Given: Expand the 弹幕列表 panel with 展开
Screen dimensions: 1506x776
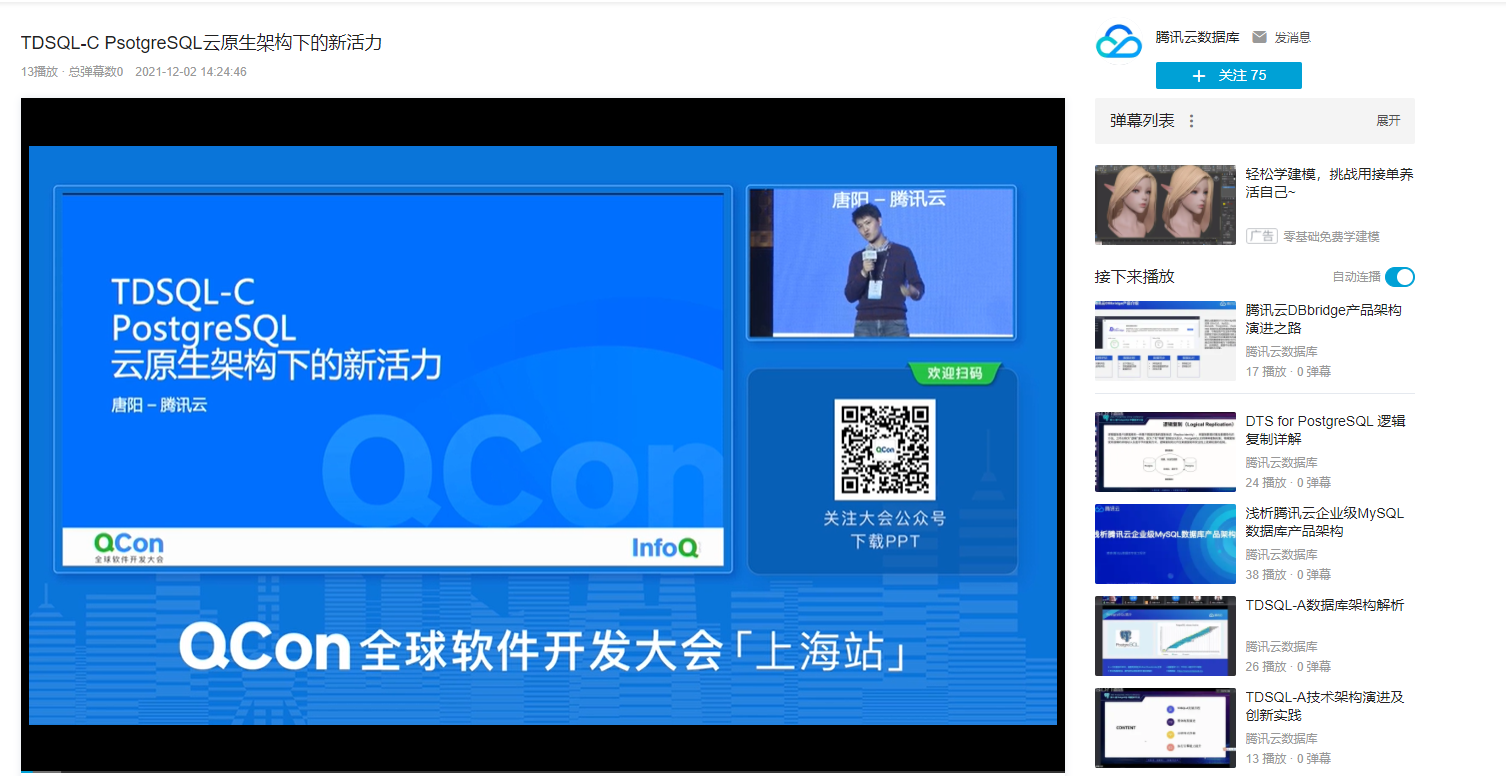Looking at the screenshot, I should [1388, 121].
